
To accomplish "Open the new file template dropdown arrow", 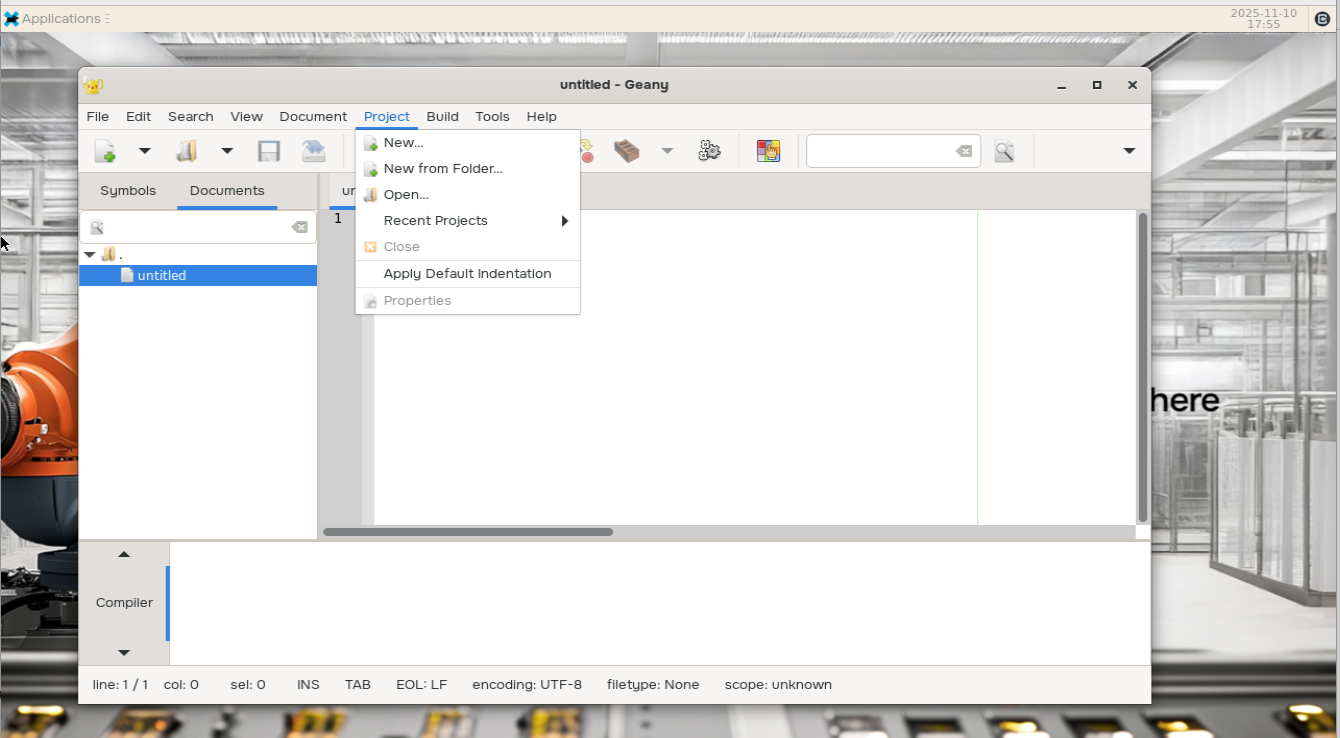I will point(144,151).
